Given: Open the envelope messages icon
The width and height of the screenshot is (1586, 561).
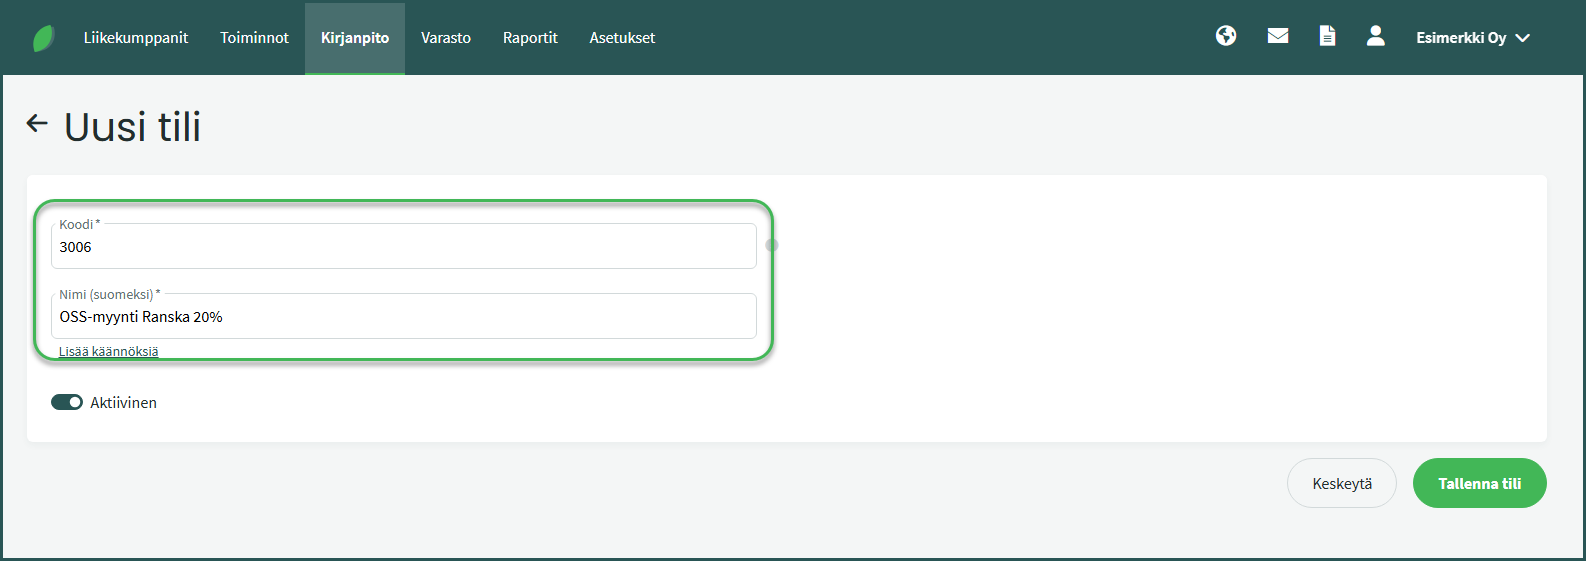Looking at the screenshot, I should [1278, 36].
